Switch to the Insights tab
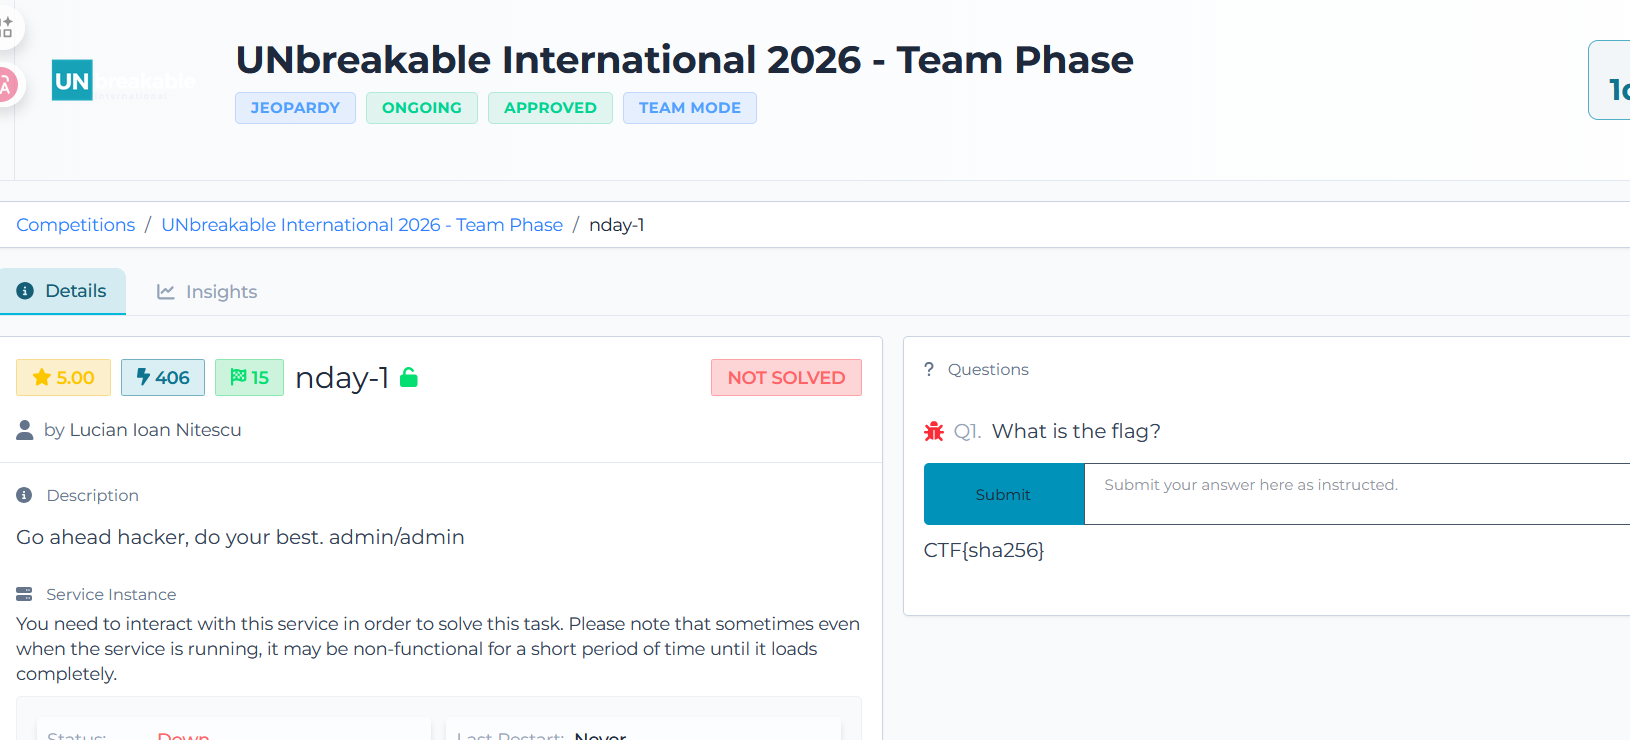 [x=207, y=292]
